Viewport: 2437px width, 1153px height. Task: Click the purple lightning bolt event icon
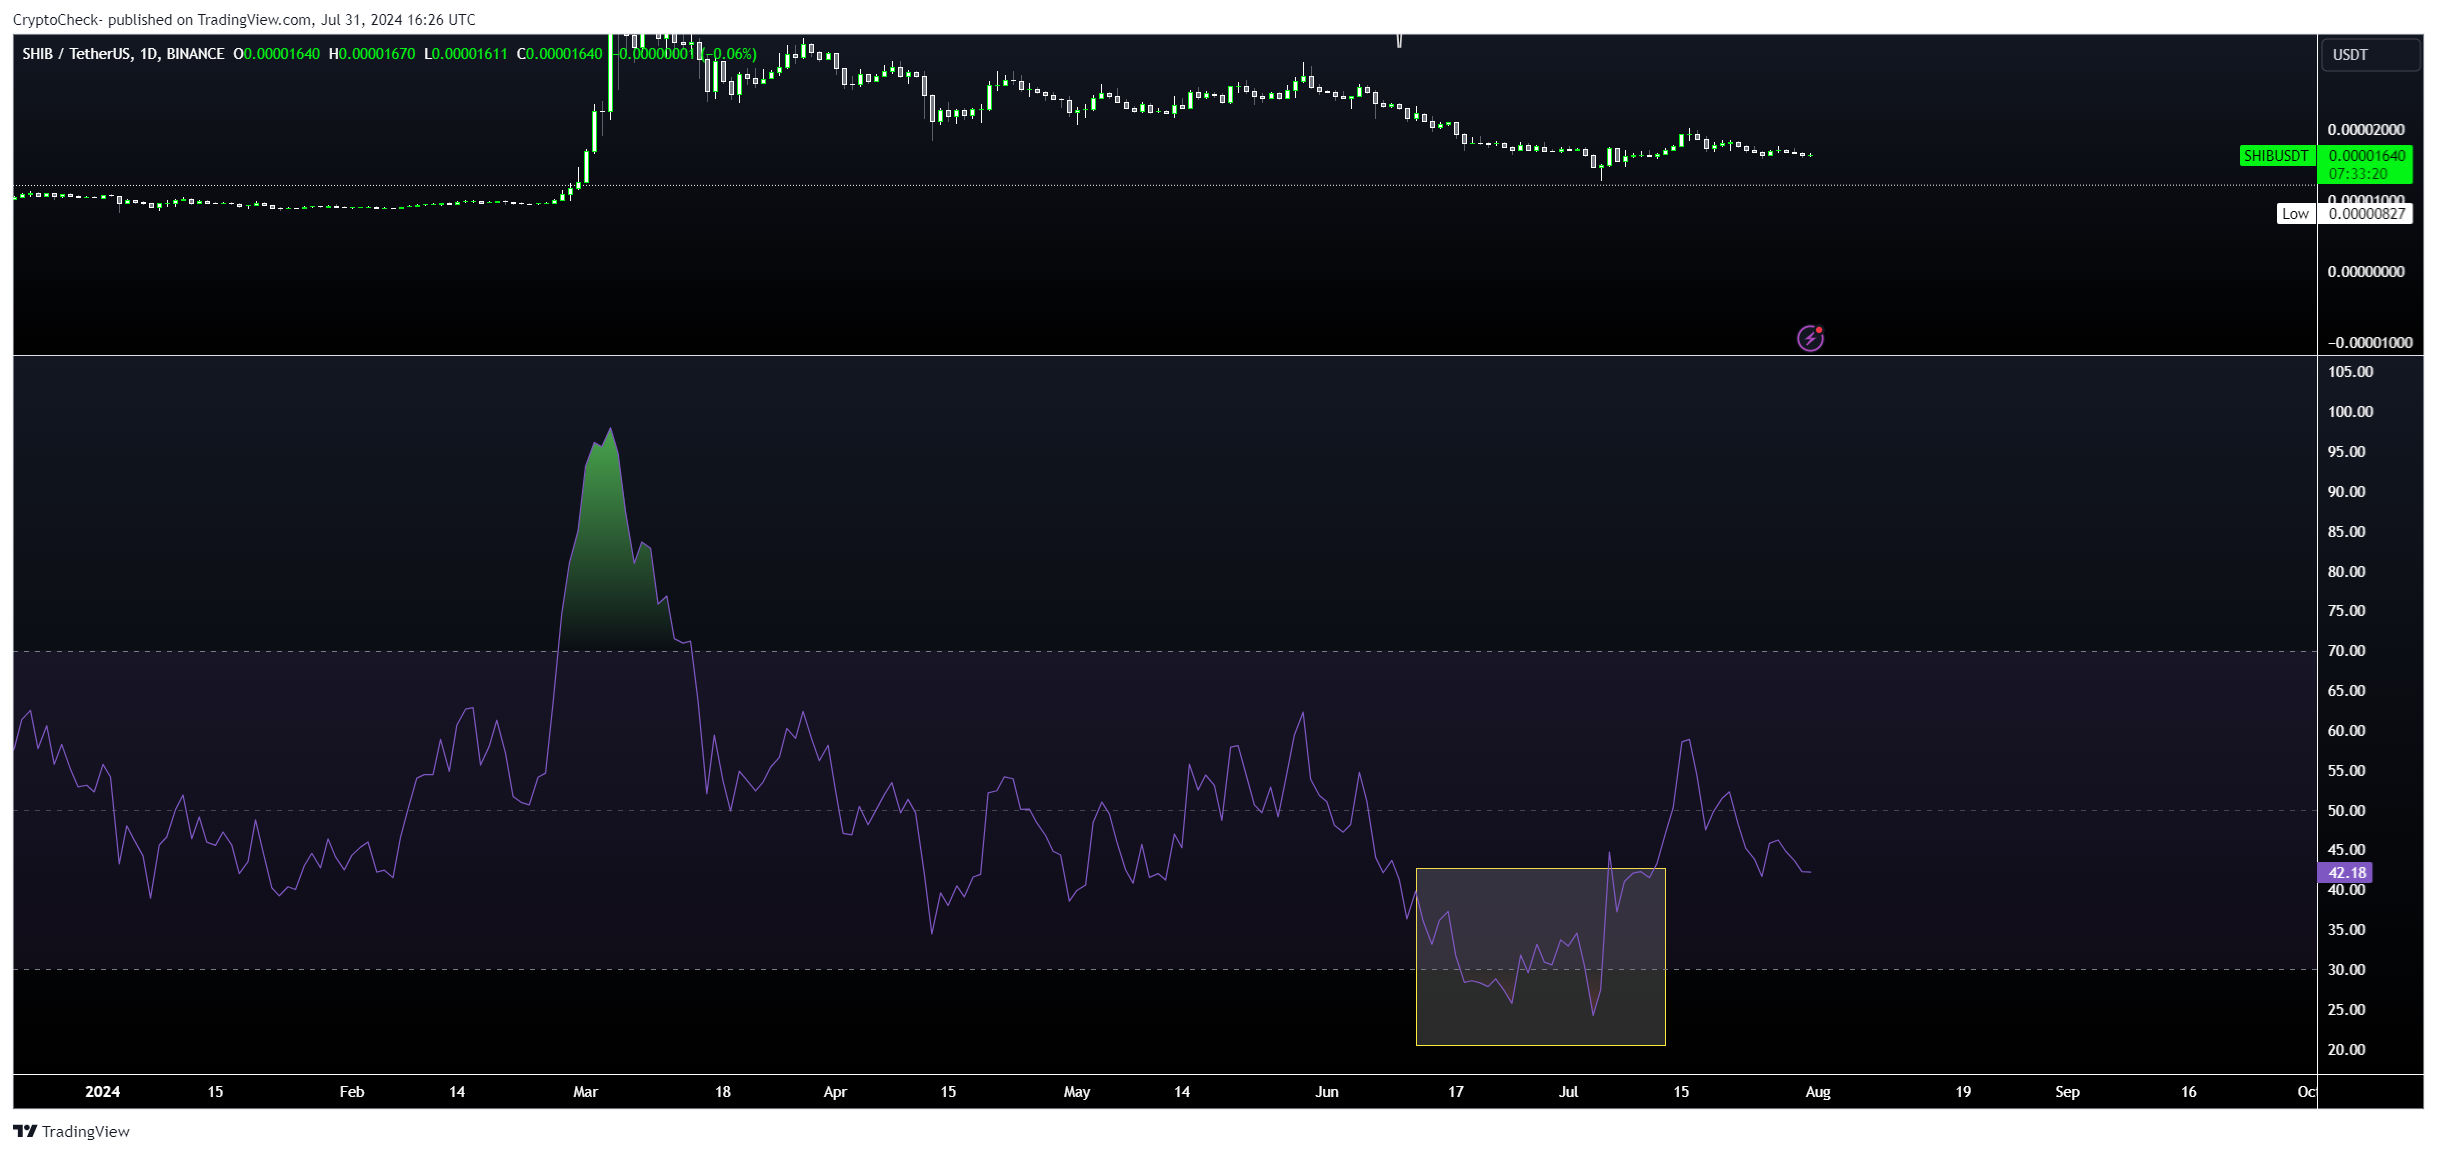pyautogui.click(x=1810, y=338)
